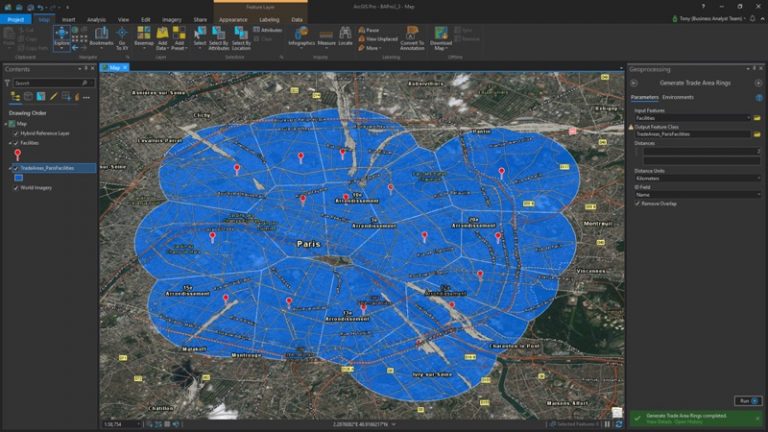This screenshot has width=768, height=432.
Task: Open the Bookmarks menu
Action: [101, 38]
